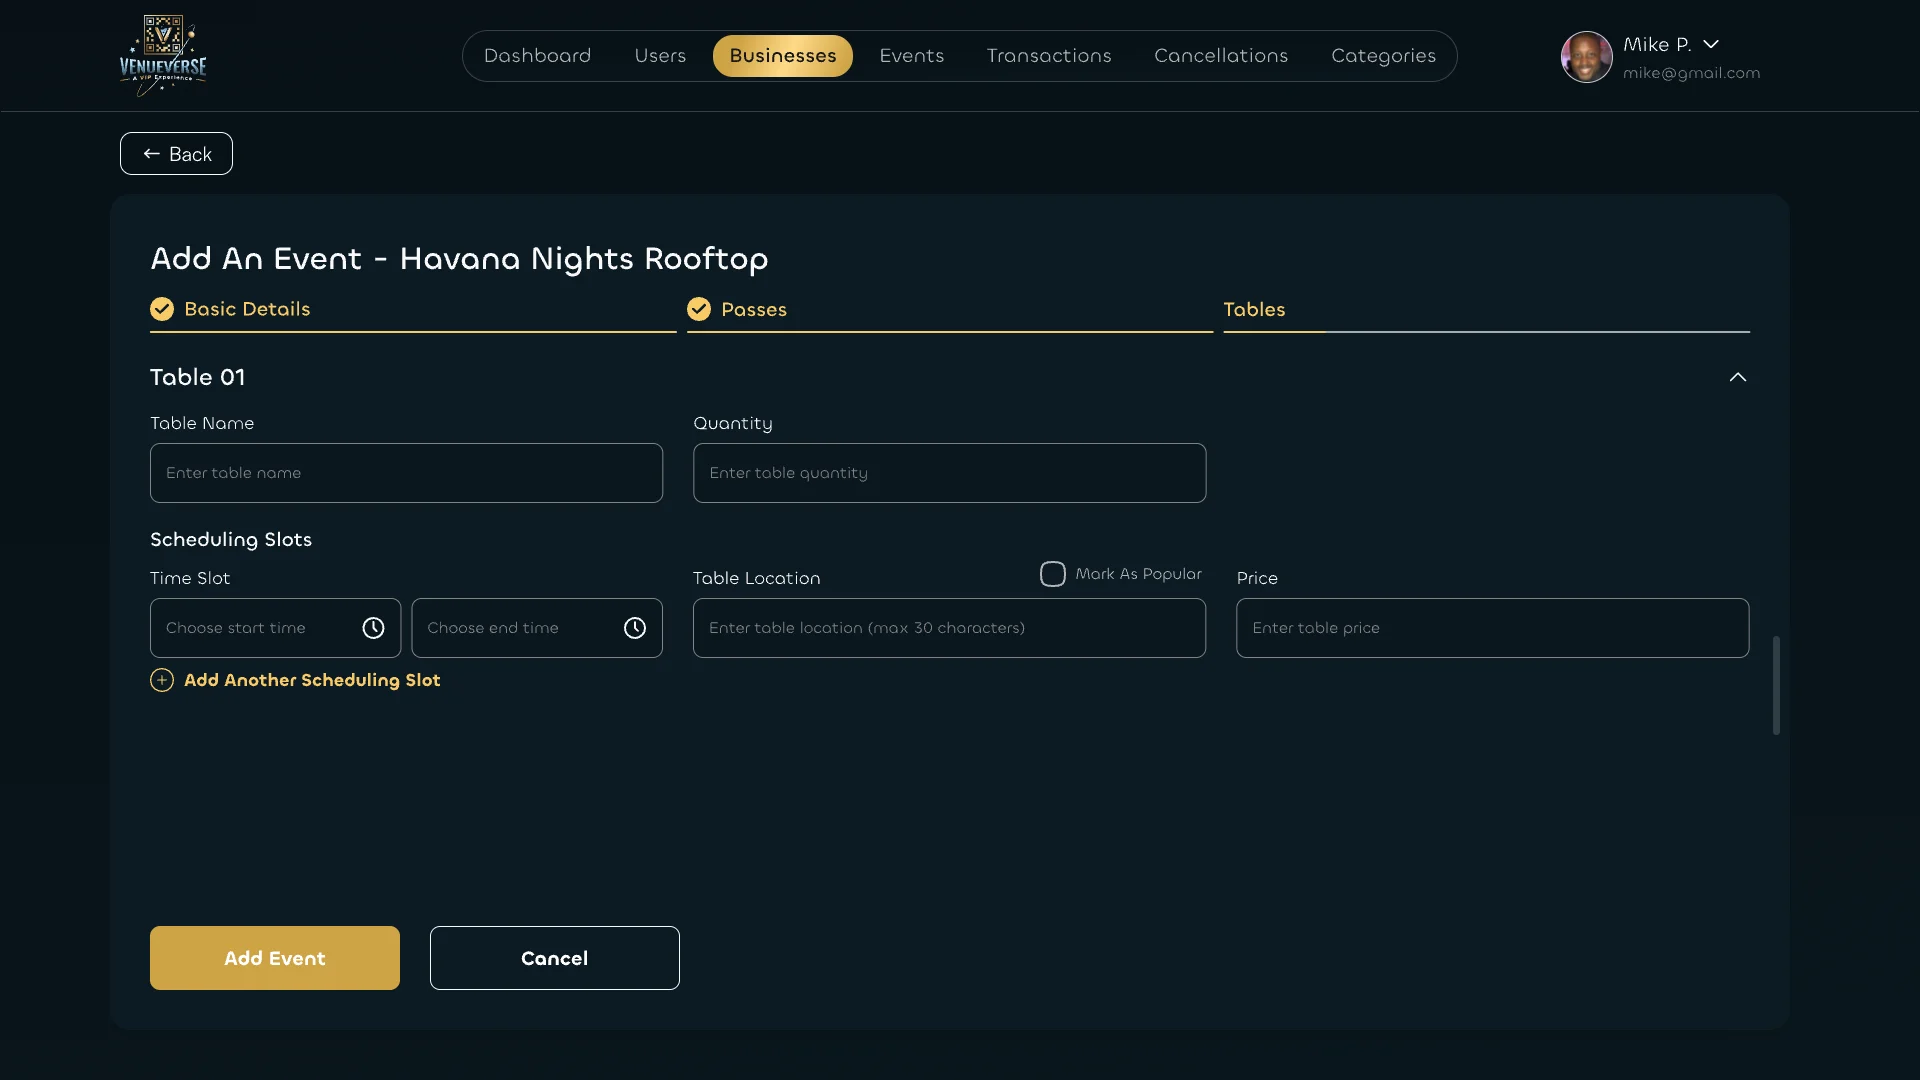The width and height of the screenshot is (1920, 1080).
Task: Open the Transactions tab
Action: coord(1049,56)
